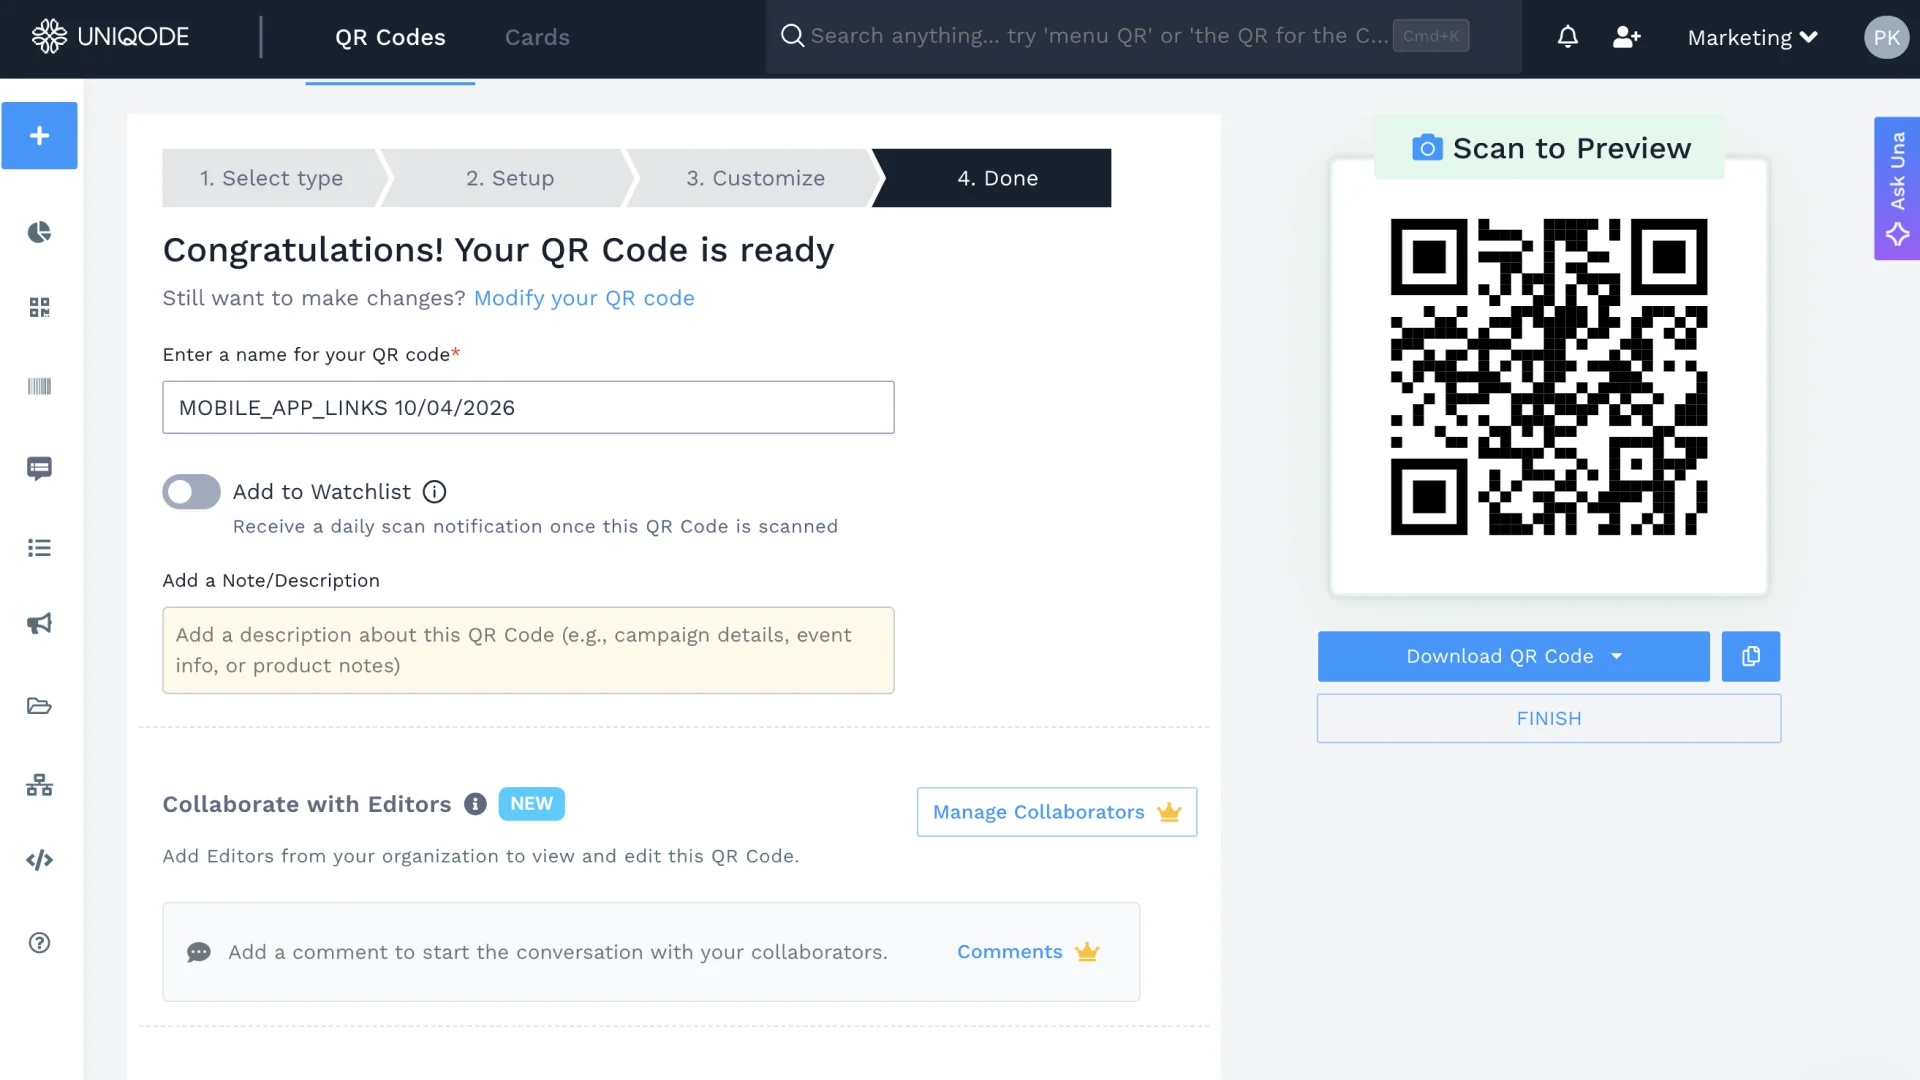Screen dimensions: 1920x1080
Task: Click the "Receive a daily scan notification" hint text
Action: [535, 527]
